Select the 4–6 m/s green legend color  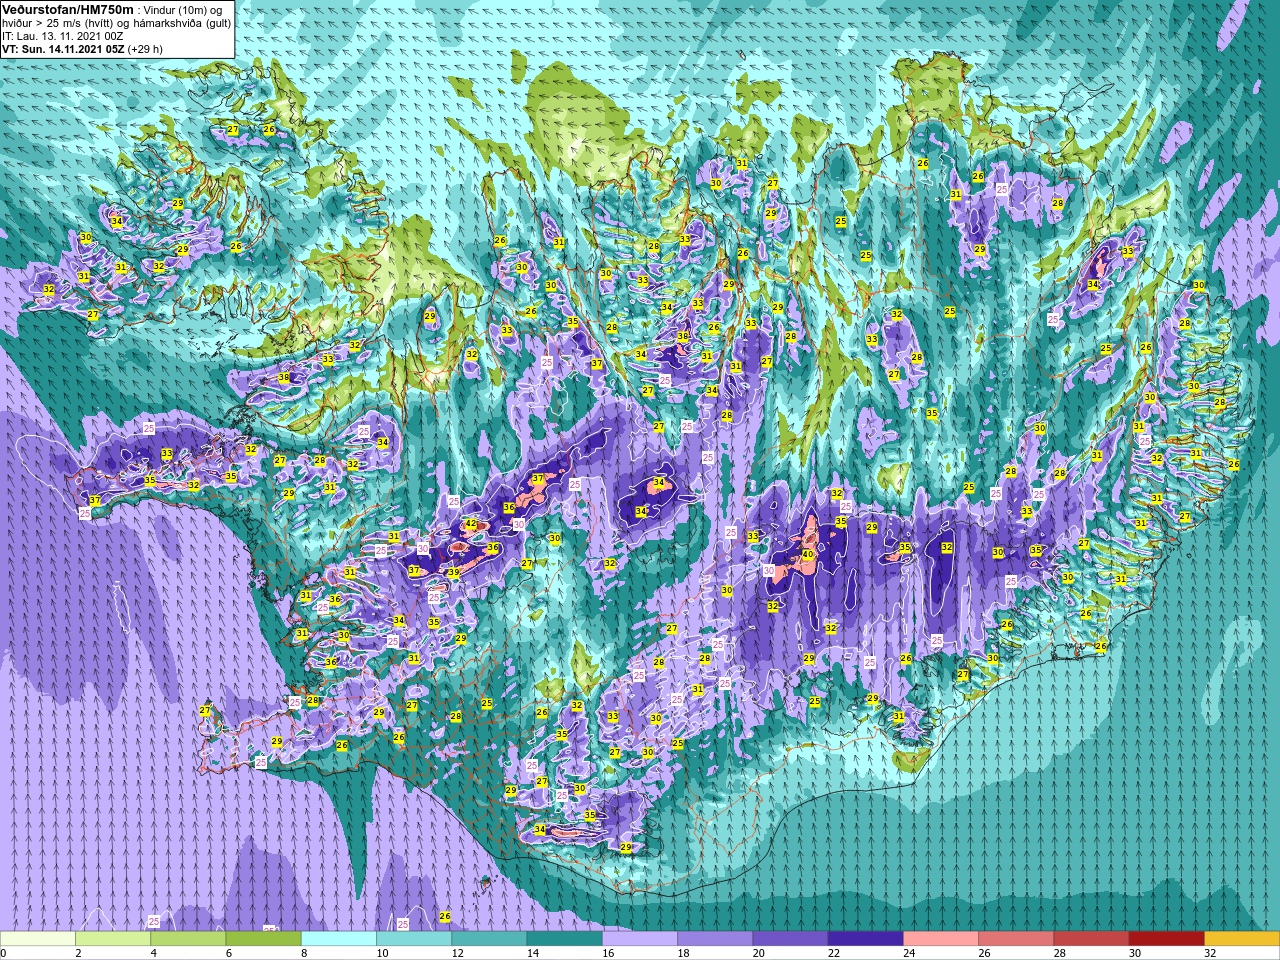click(x=188, y=939)
